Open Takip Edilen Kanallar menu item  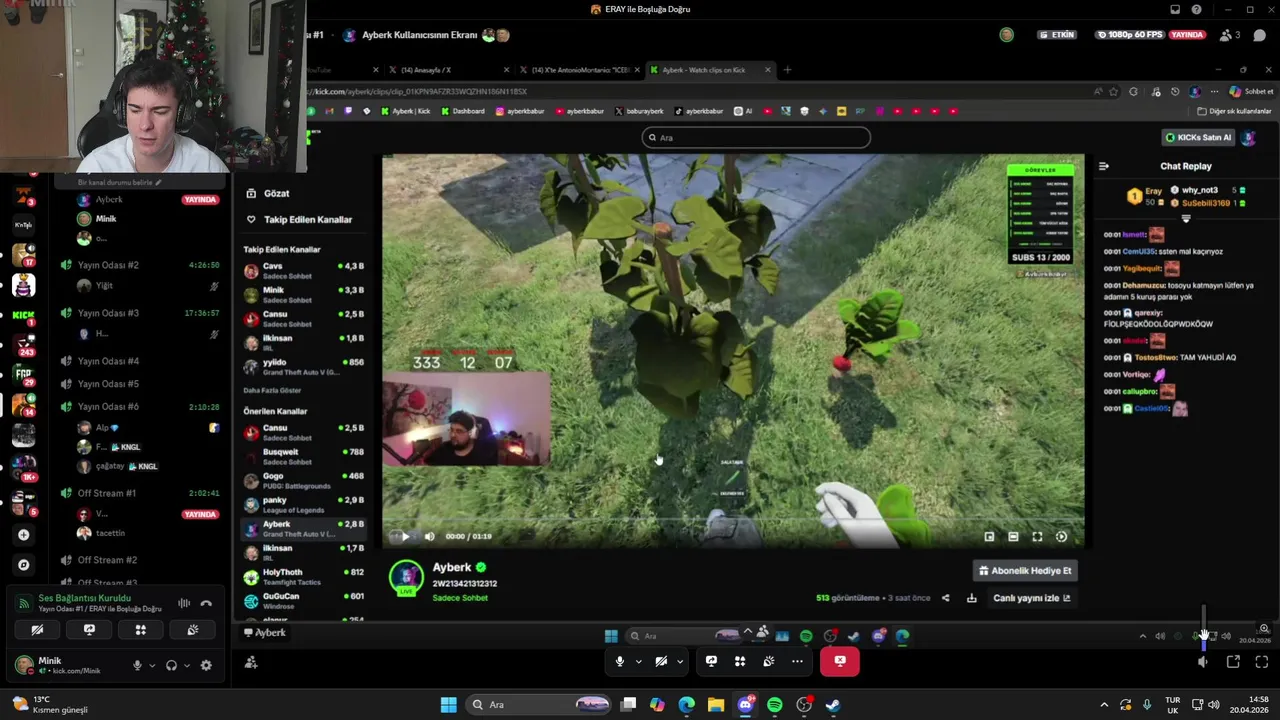(x=298, y=219)
